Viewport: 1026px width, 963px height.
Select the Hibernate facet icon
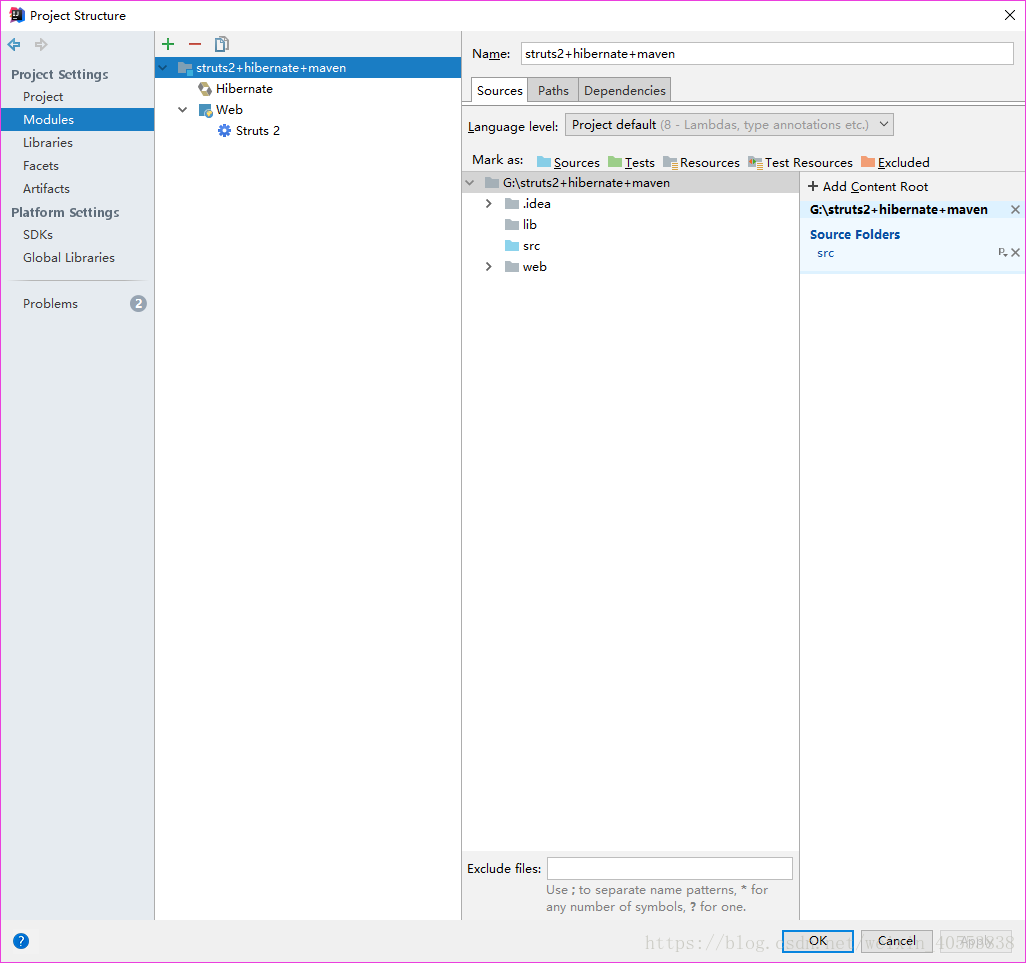pyautogui.click(x=205, y=88)
